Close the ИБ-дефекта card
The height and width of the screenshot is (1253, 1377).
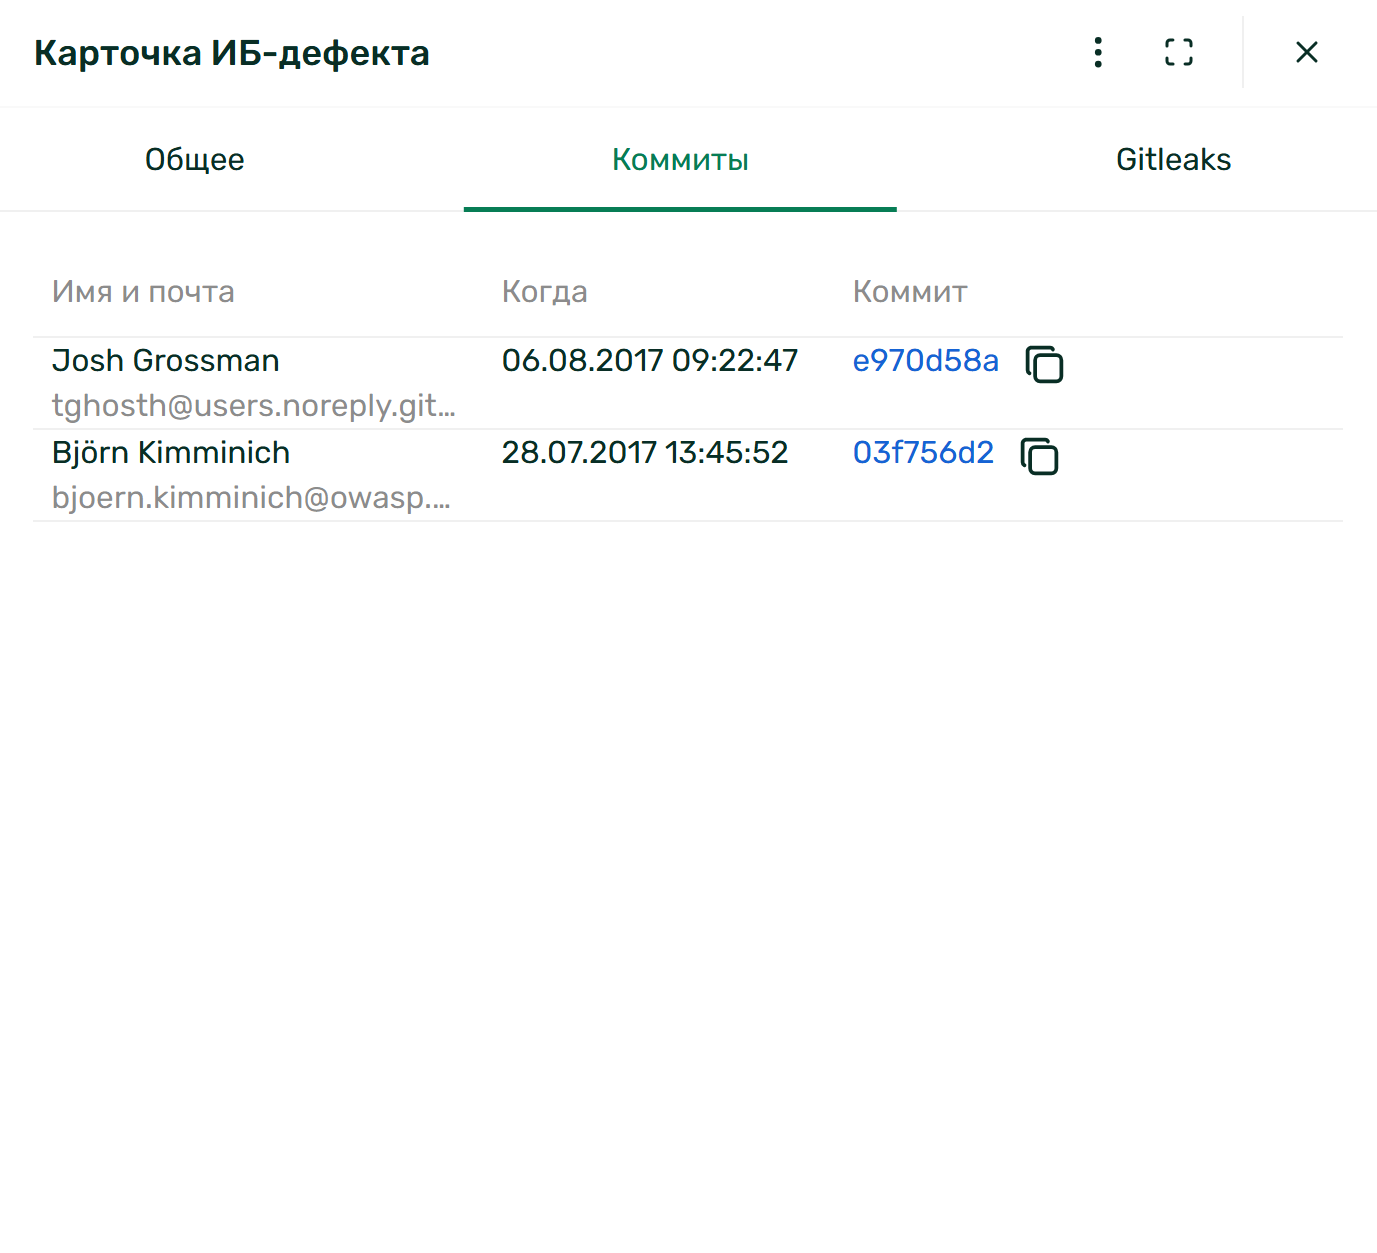[1307, 52]
